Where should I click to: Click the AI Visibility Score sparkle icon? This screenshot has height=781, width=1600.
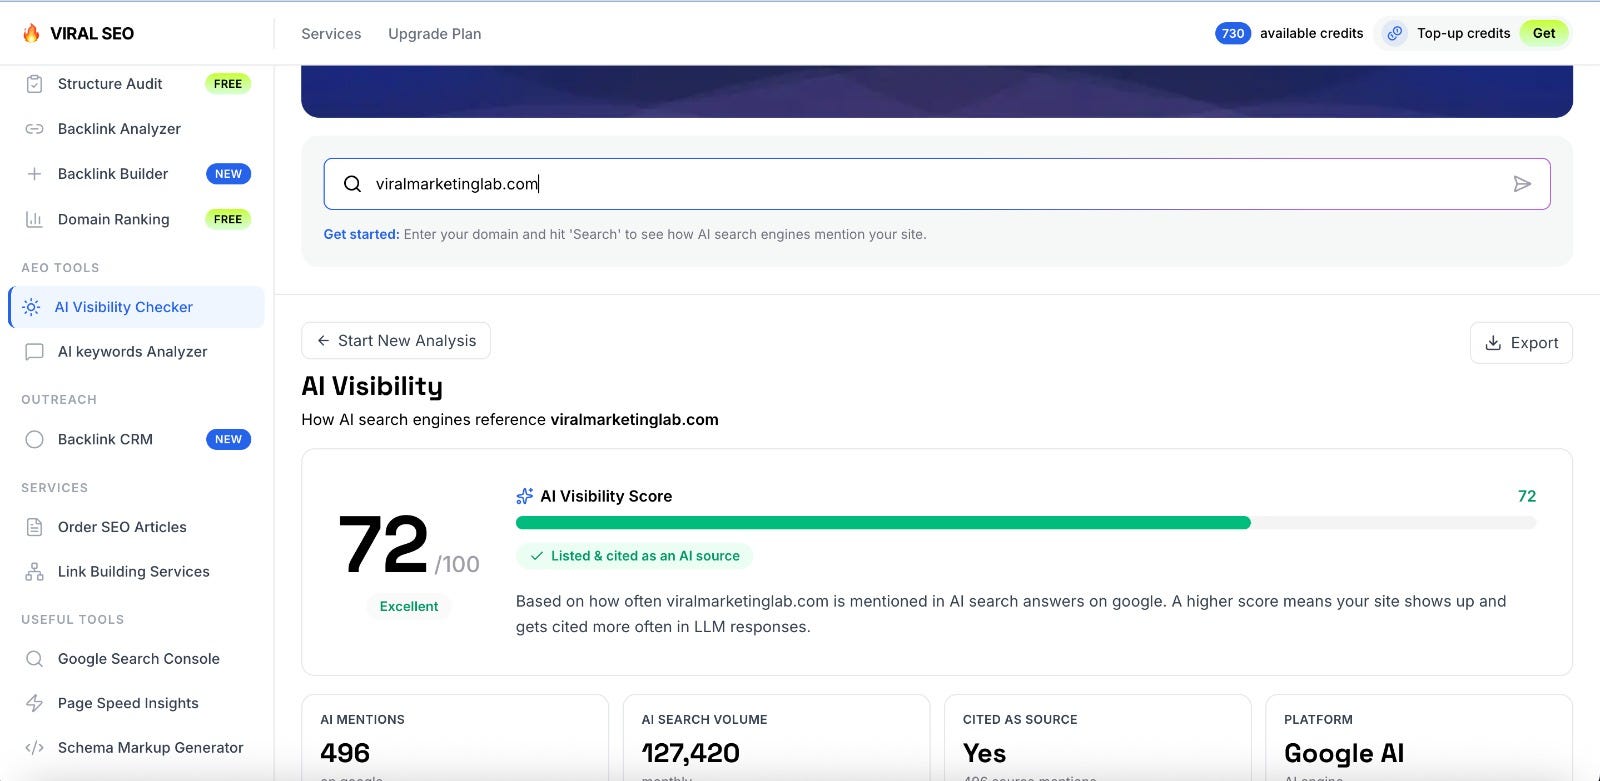coord(524,496)
